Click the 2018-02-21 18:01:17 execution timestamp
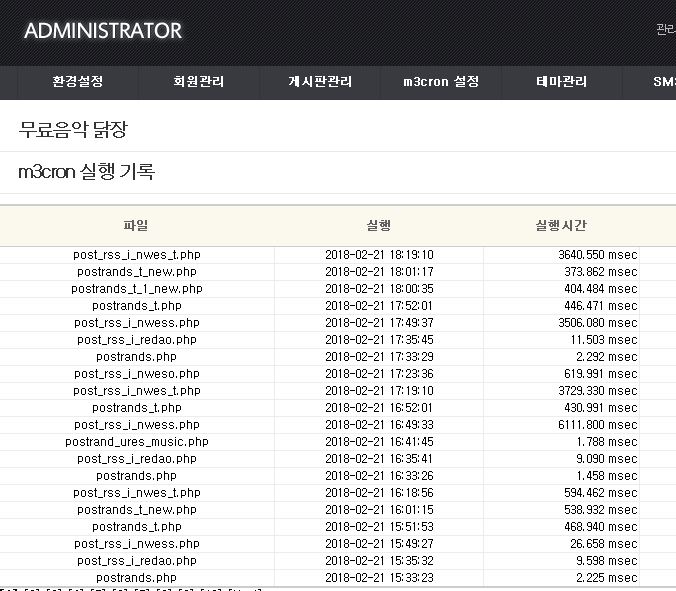676x591 pixels. pos(379,272)
